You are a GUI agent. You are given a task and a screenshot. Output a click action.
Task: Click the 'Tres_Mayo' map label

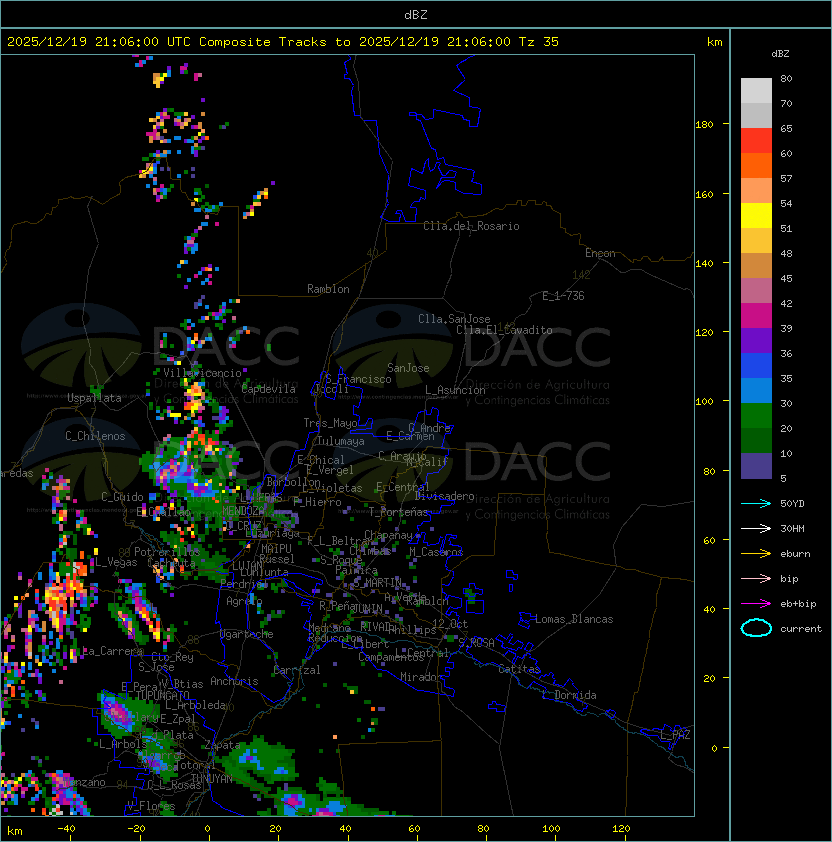(330, 423)
